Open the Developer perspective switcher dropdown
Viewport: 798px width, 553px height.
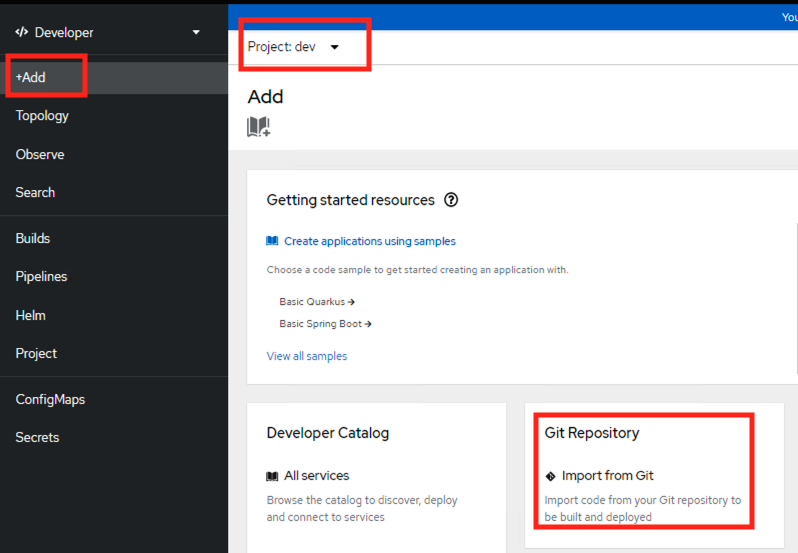[x=196, y=32]
